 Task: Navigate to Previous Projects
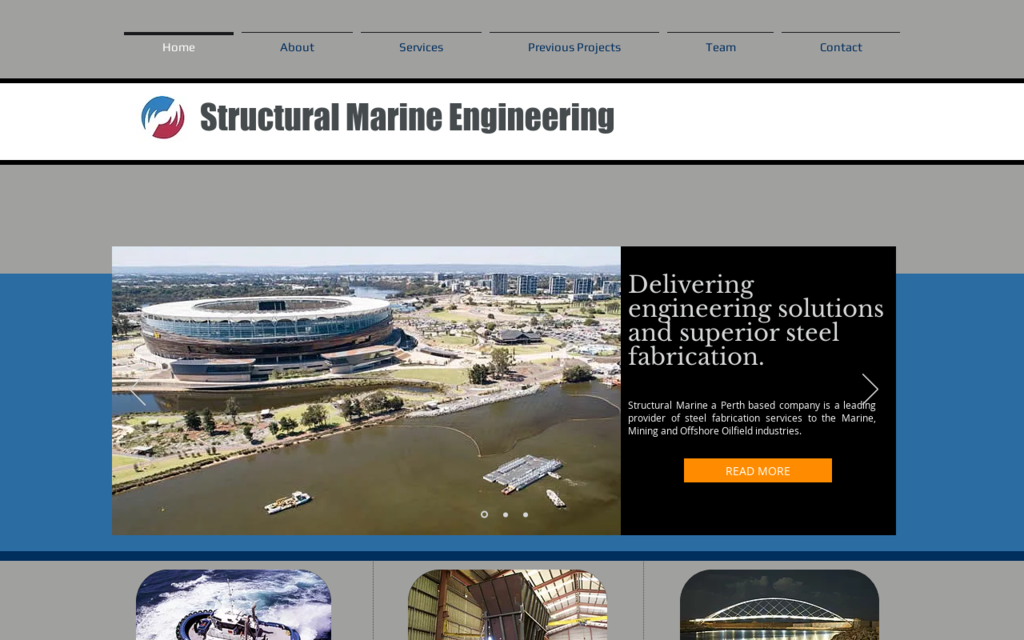[x=573, y=46]
